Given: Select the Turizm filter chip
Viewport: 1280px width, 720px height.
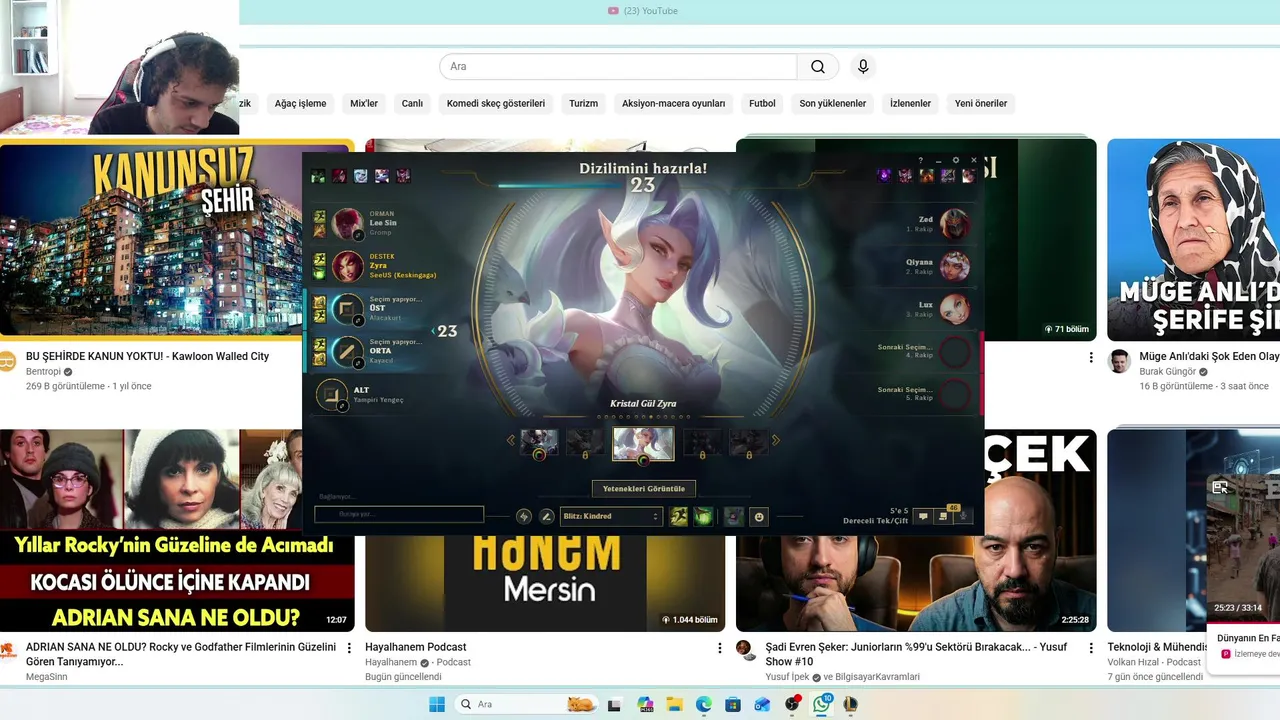Looking at the screenshot, I should pos(583,103).
